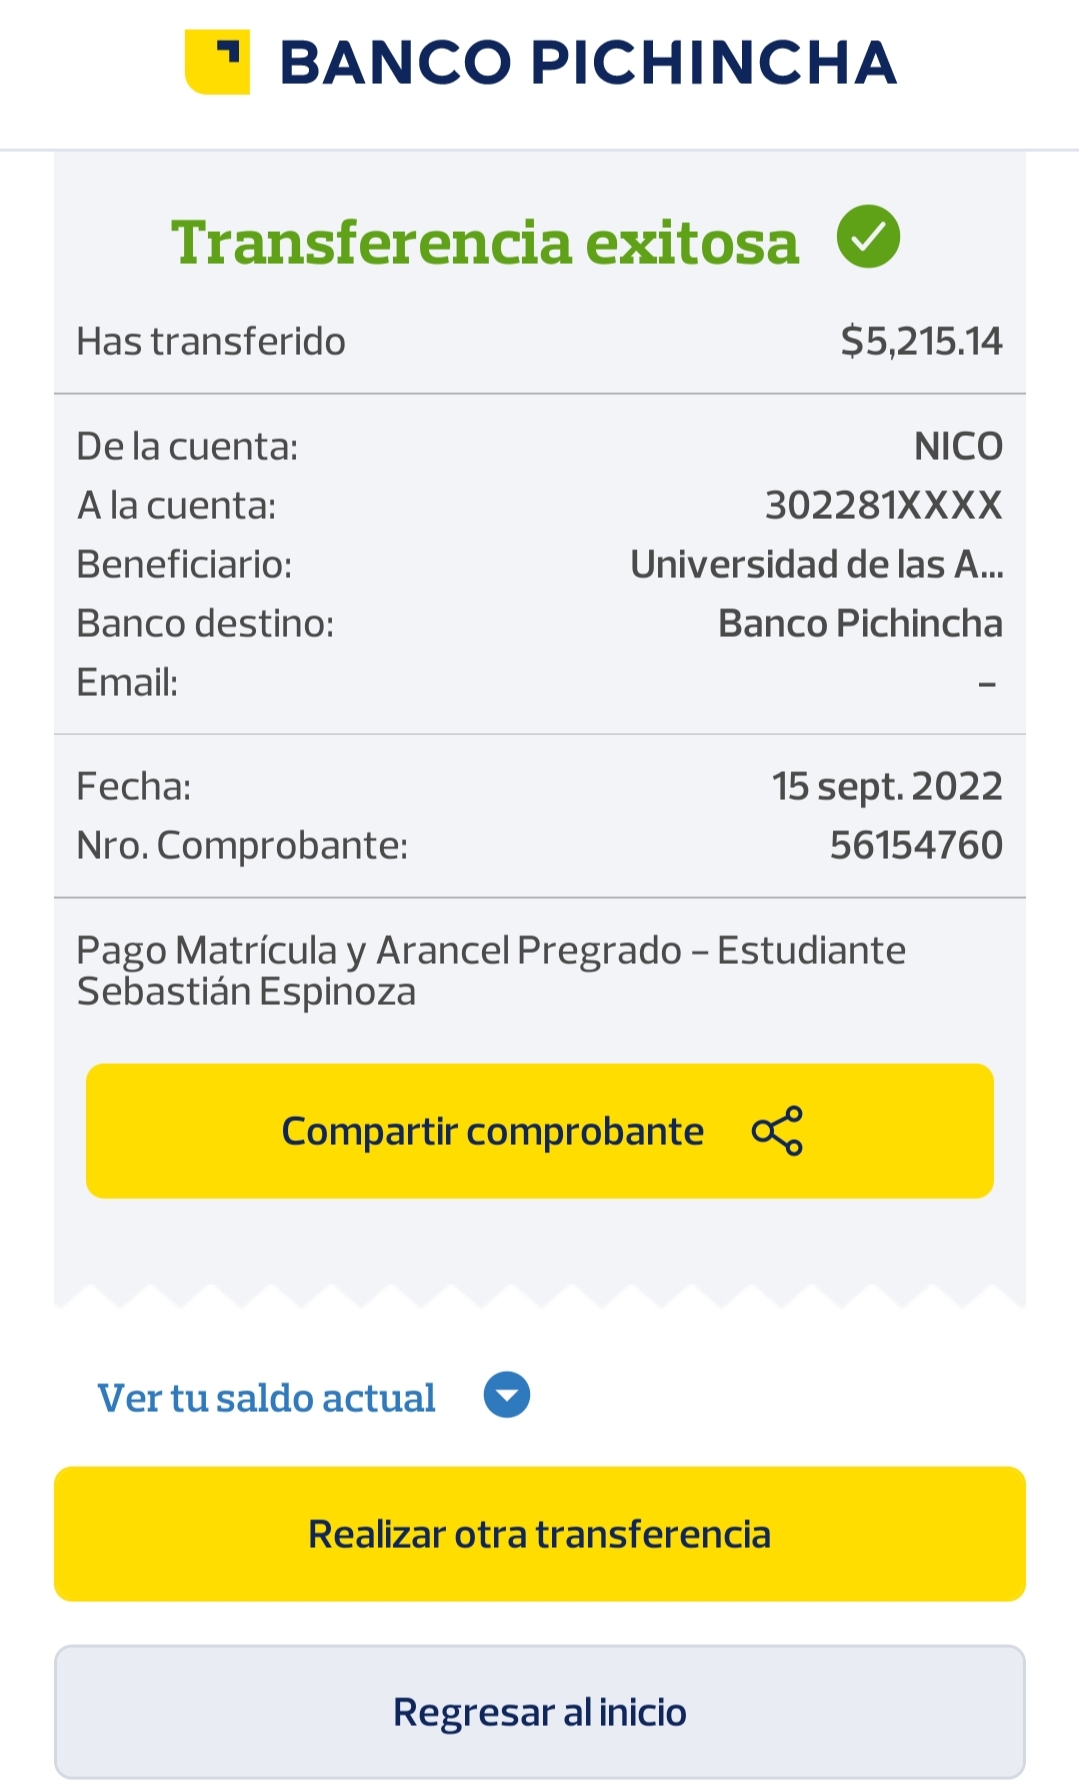Tap Regresar al inicio button

(x=540, y=1712)
